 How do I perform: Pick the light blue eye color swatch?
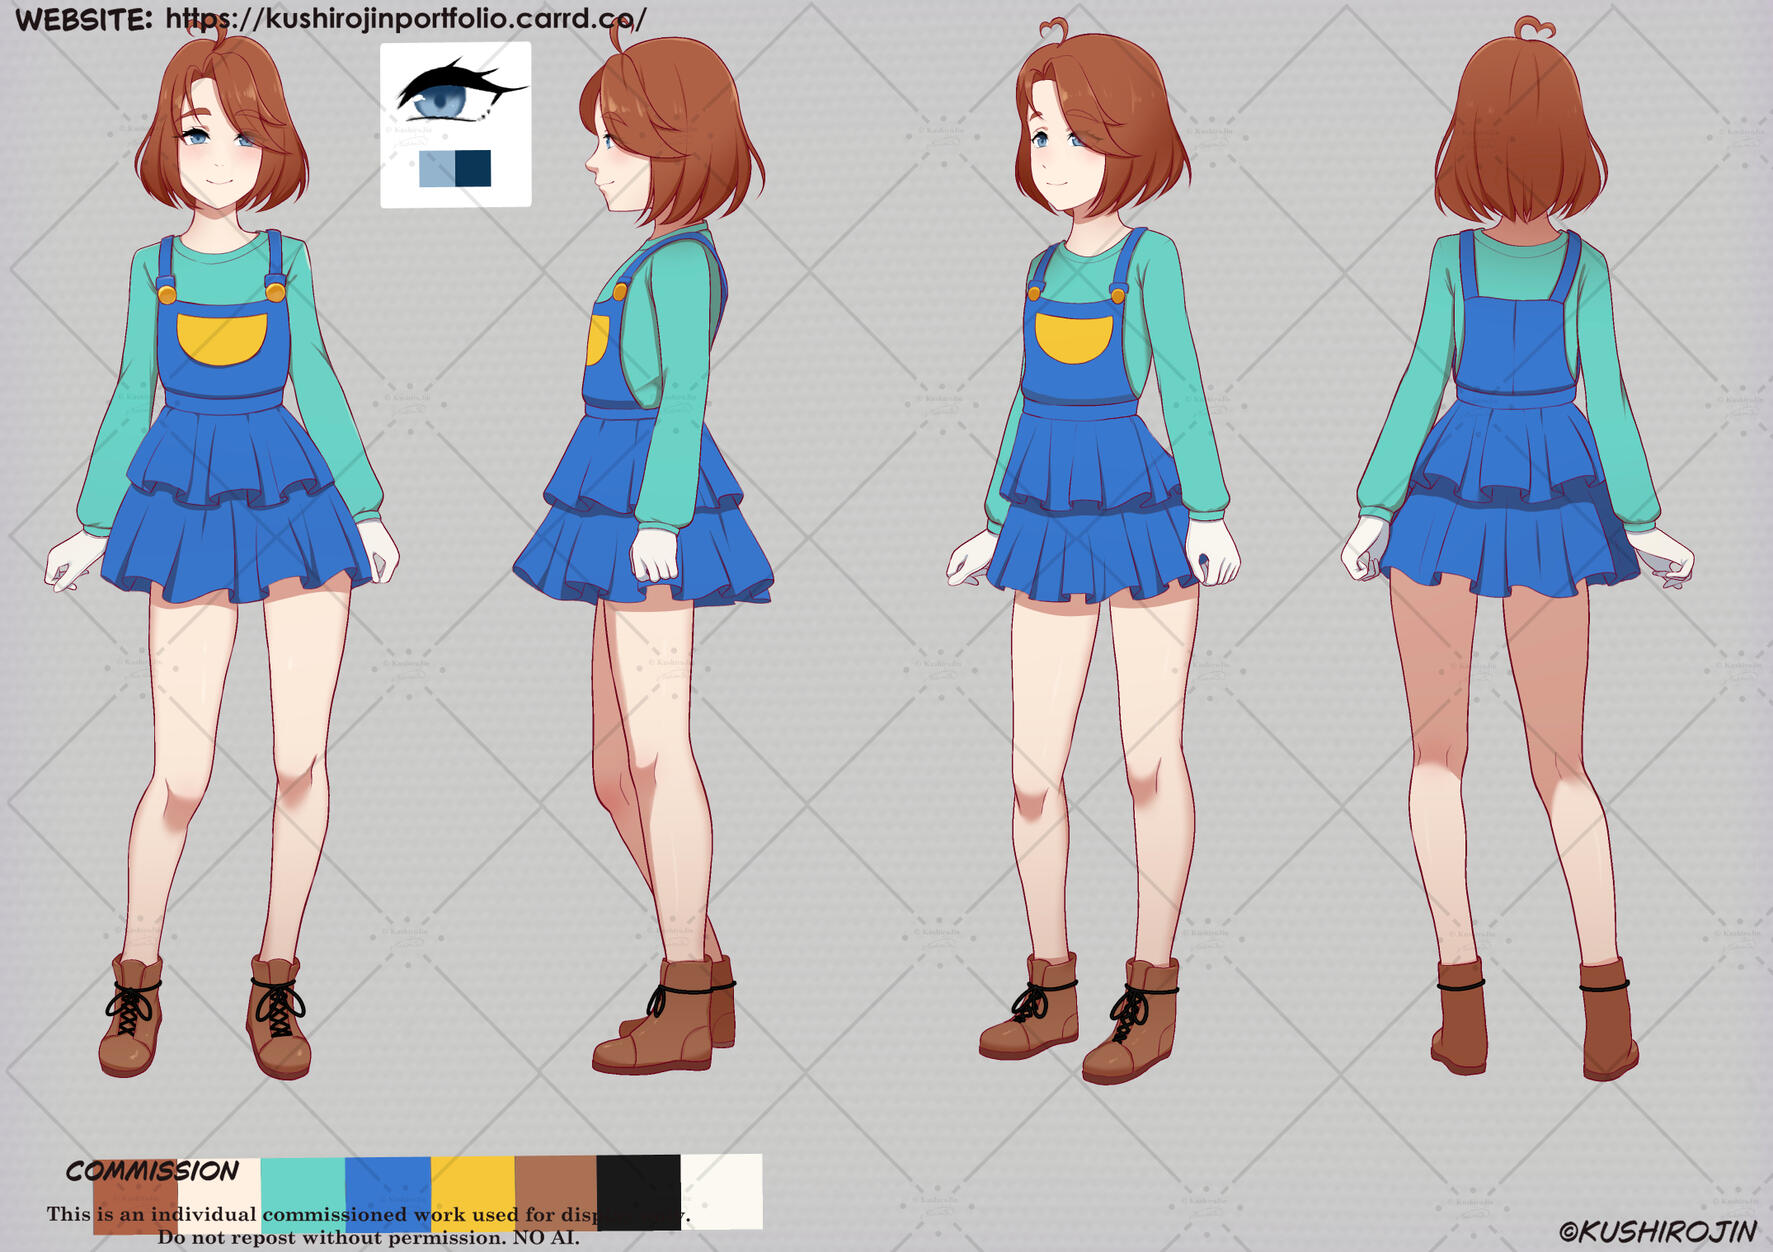437,168
